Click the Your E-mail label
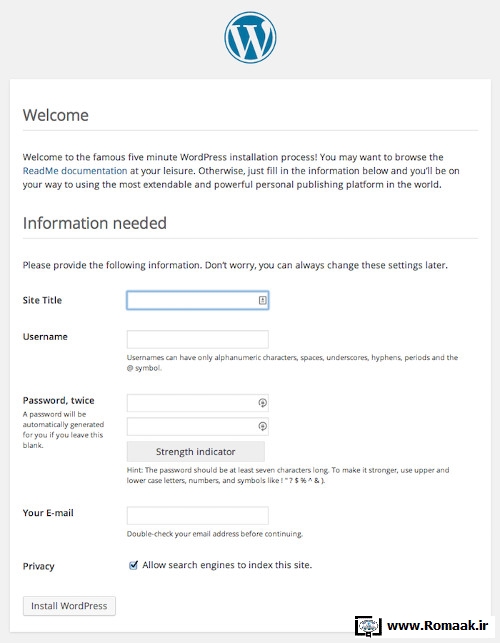 (x=48, y=513)
